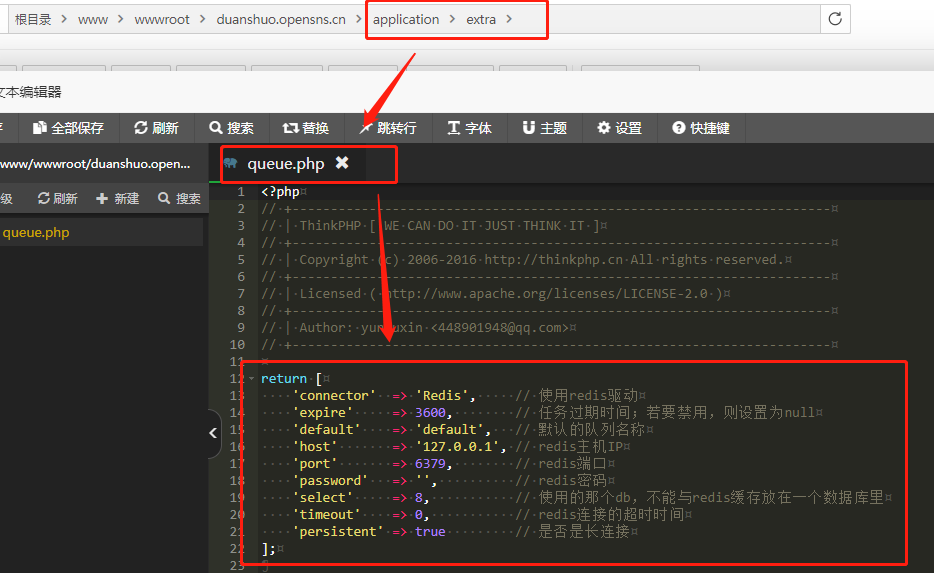Image resolution: width=934 pixels, height=573 pixels.
Task: Collapse the sidebar with the left chevron
Action: (213, 433)
